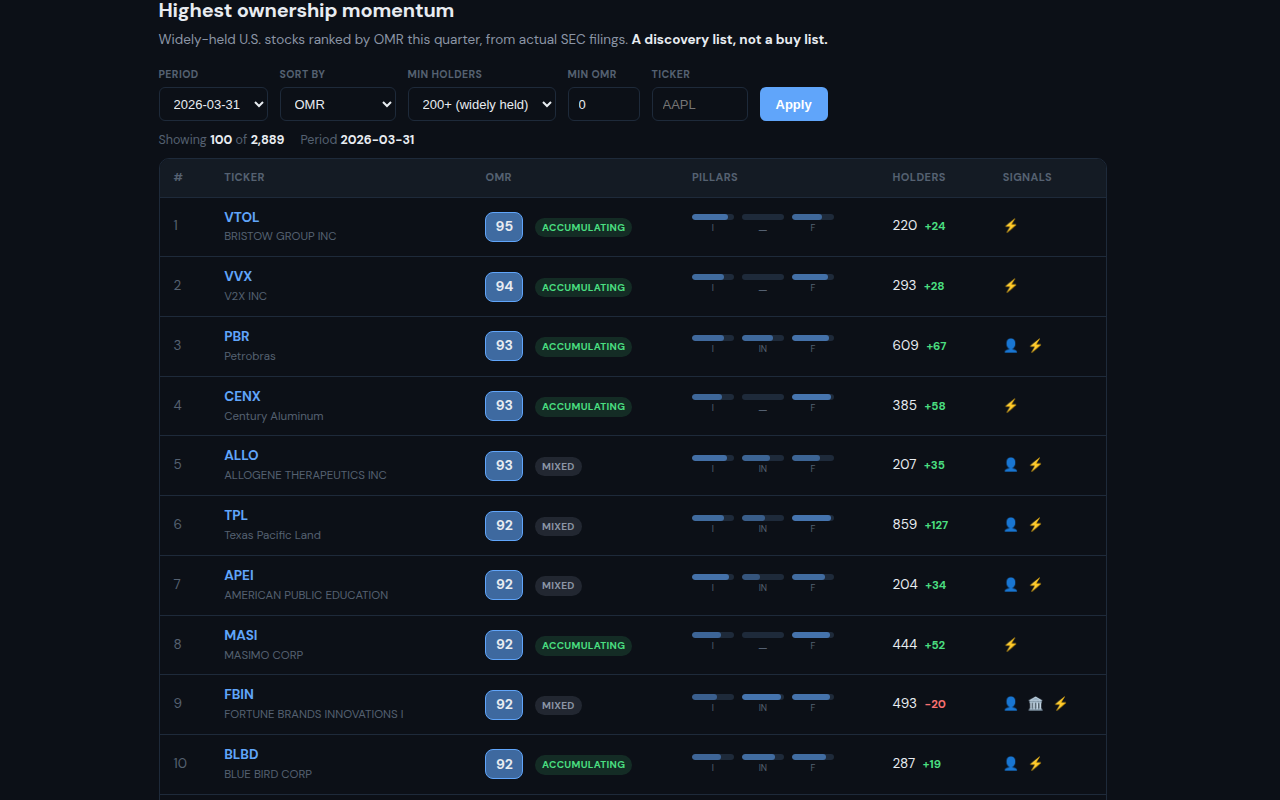Click the TICKER column header
Image resolution: width=1280 pixels, height=800 pixels.
pos(244,177)
